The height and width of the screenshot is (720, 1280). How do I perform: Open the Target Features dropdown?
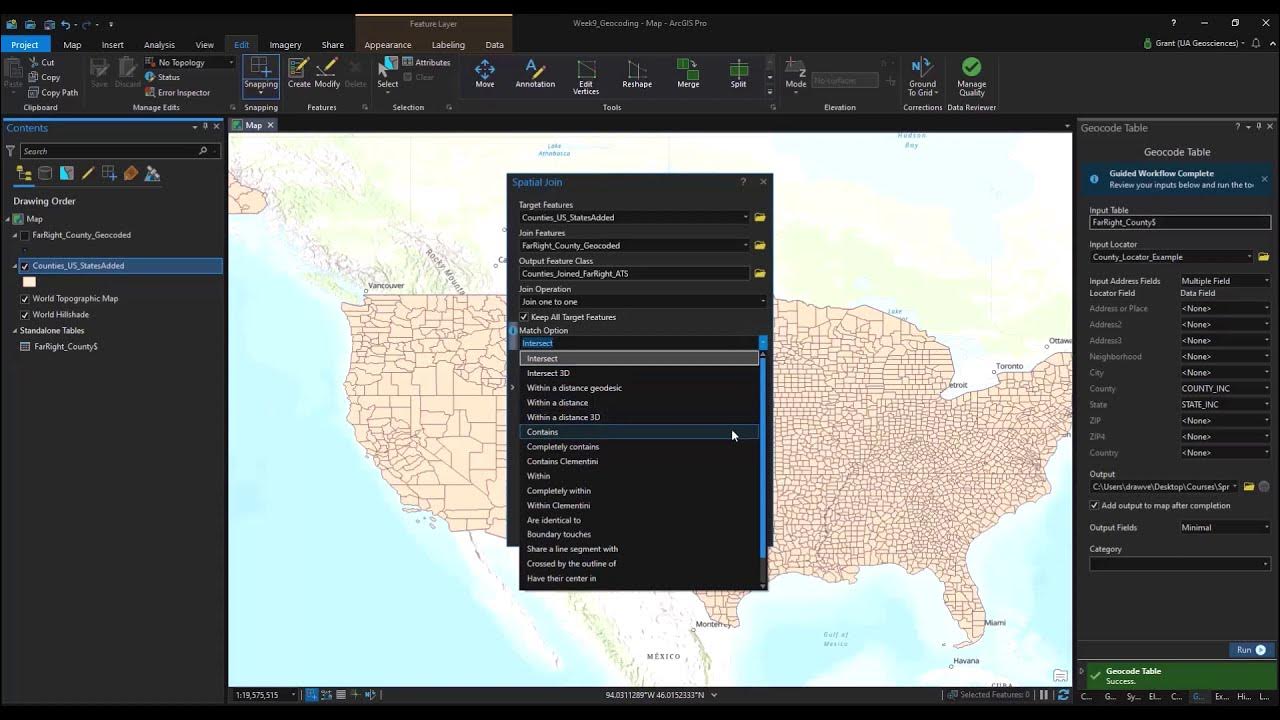coord(745,217)
